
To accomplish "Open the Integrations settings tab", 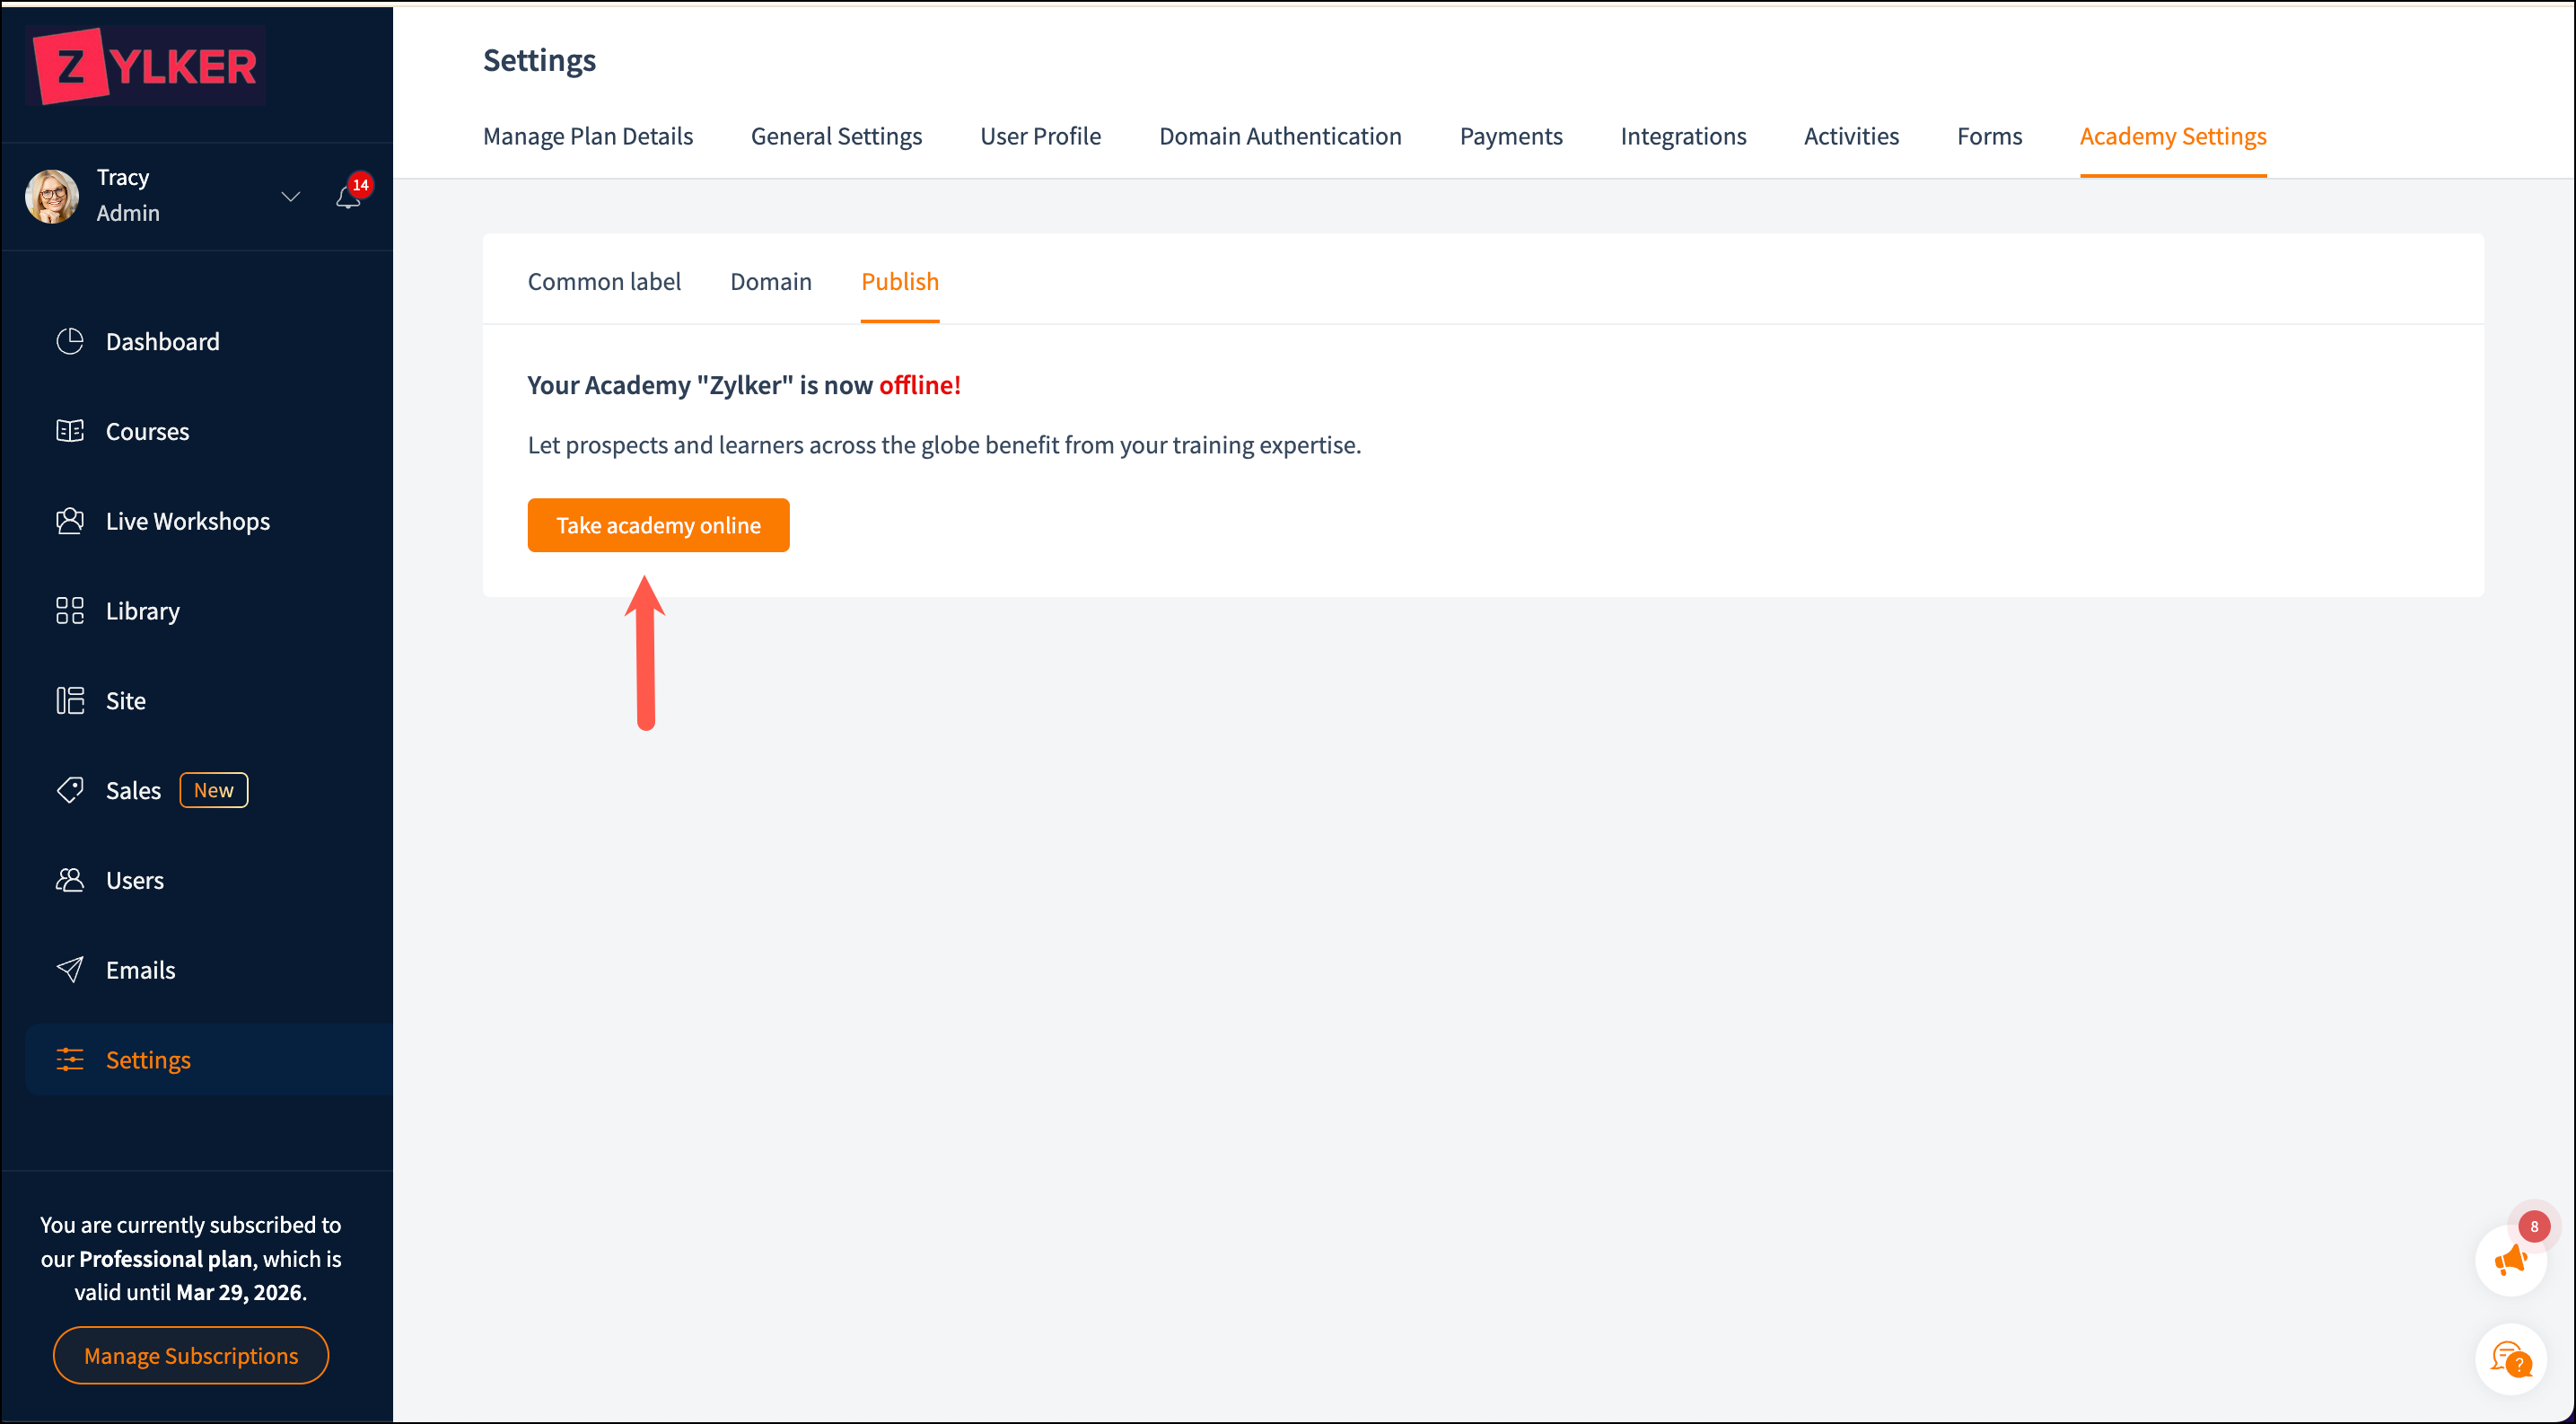I will tap(1683, 136).
